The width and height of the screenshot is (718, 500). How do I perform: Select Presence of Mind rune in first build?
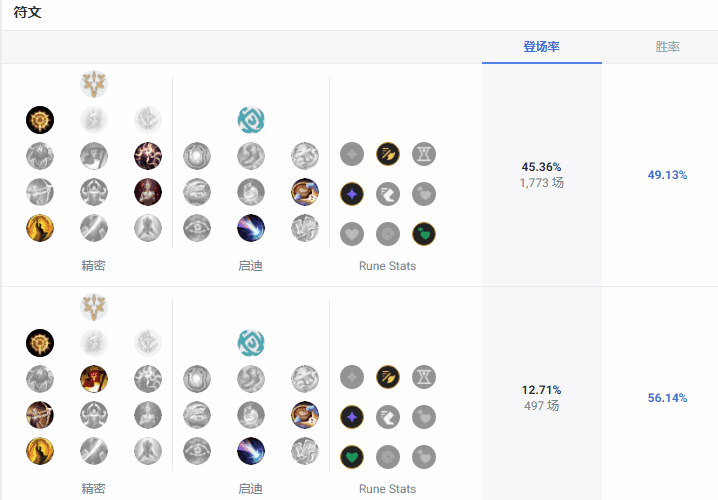[148, 156]
